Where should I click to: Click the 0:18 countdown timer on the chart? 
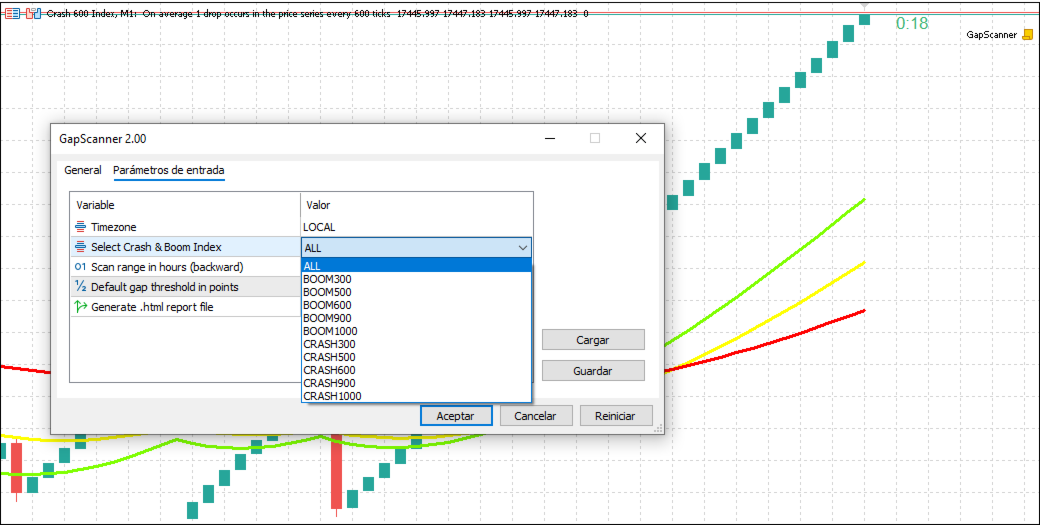(912, 23)
